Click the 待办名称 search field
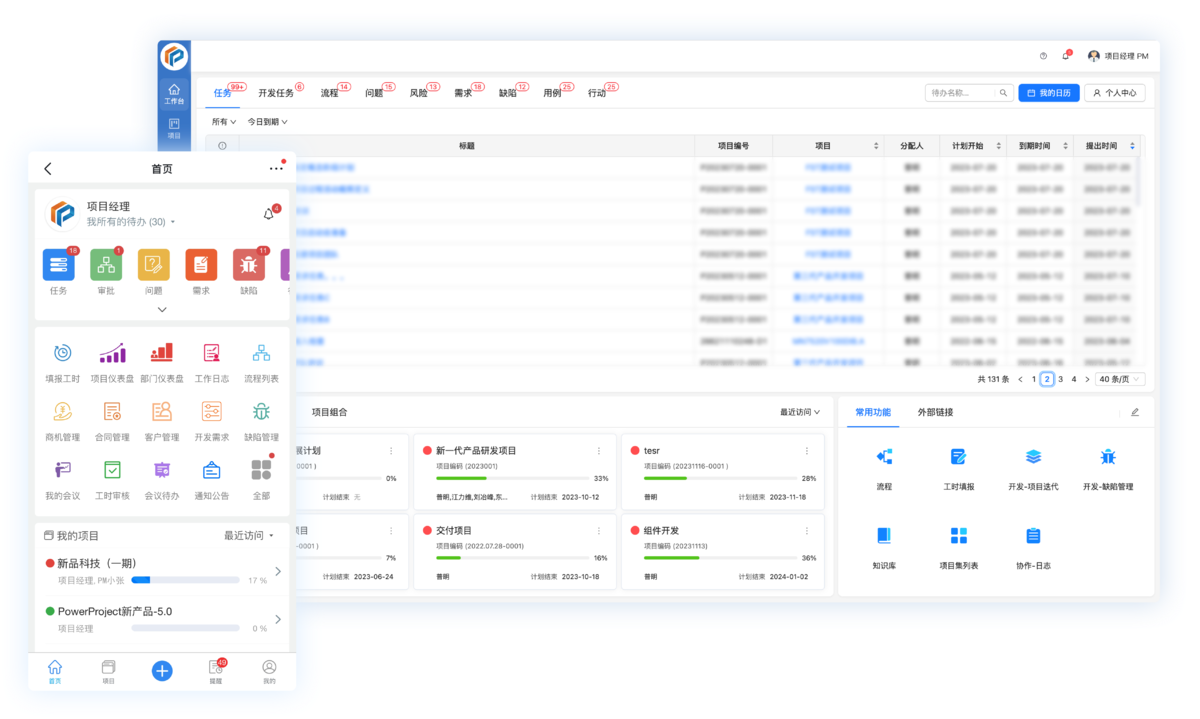1200x719 pixels. [x=969, y=92]
